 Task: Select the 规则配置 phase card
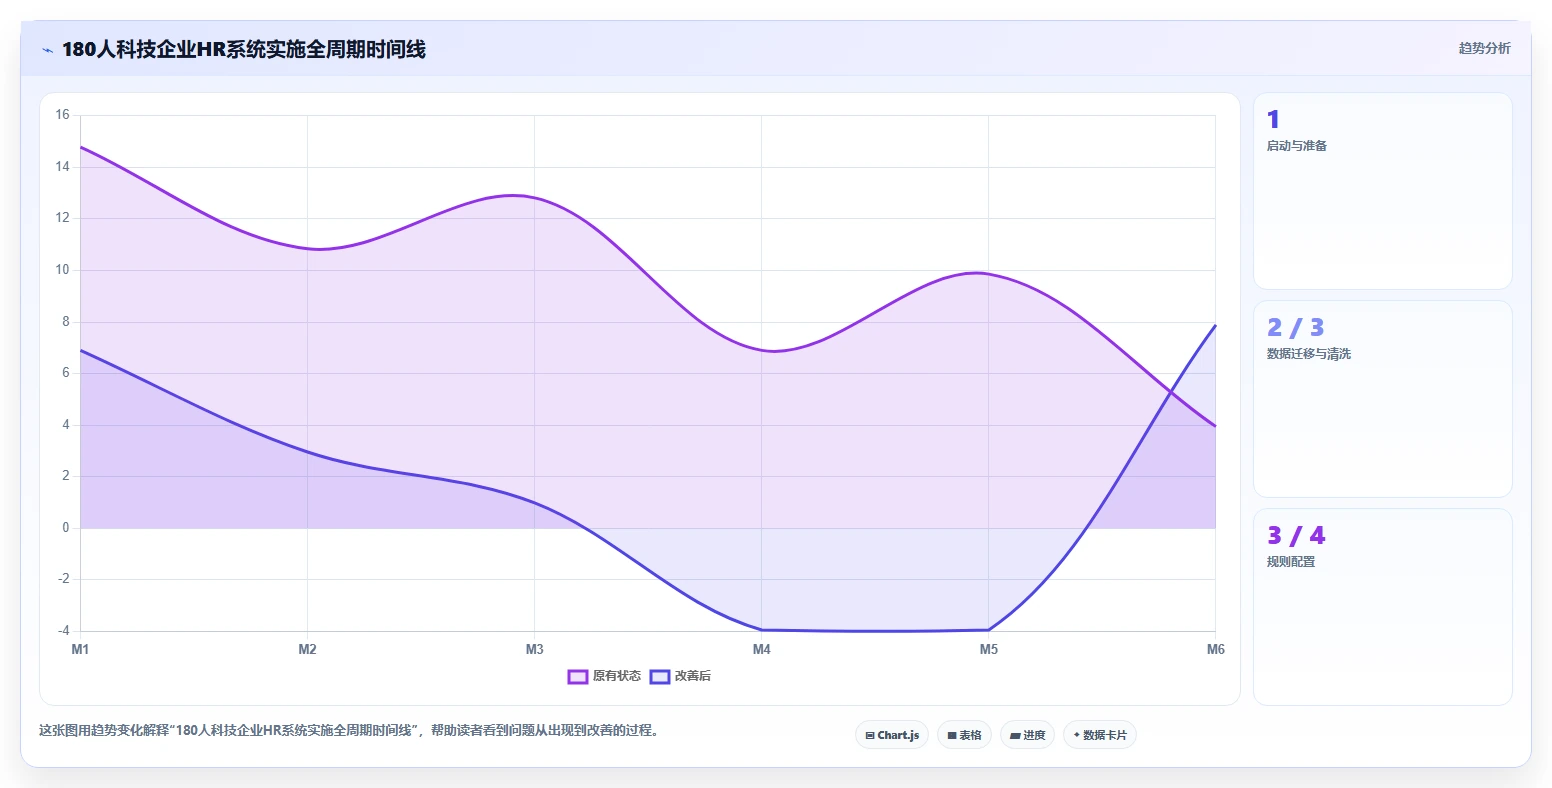(x=1382, y=607)
